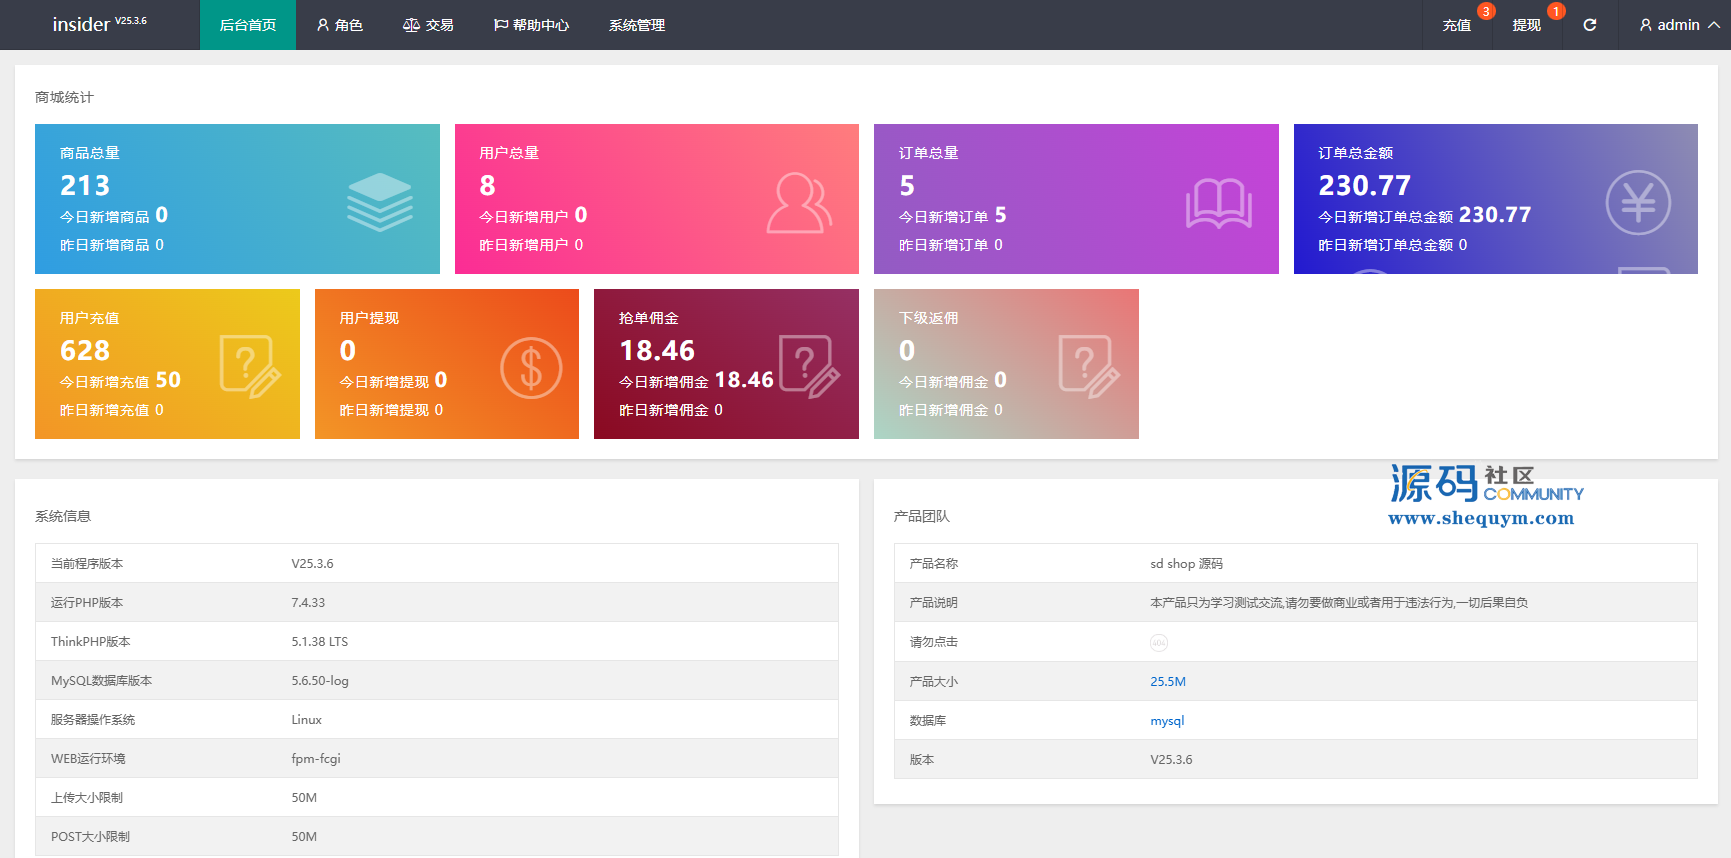Click the yen coin icon on 订单总金额 card
1731x858 pixels.
coord(1637,203)
